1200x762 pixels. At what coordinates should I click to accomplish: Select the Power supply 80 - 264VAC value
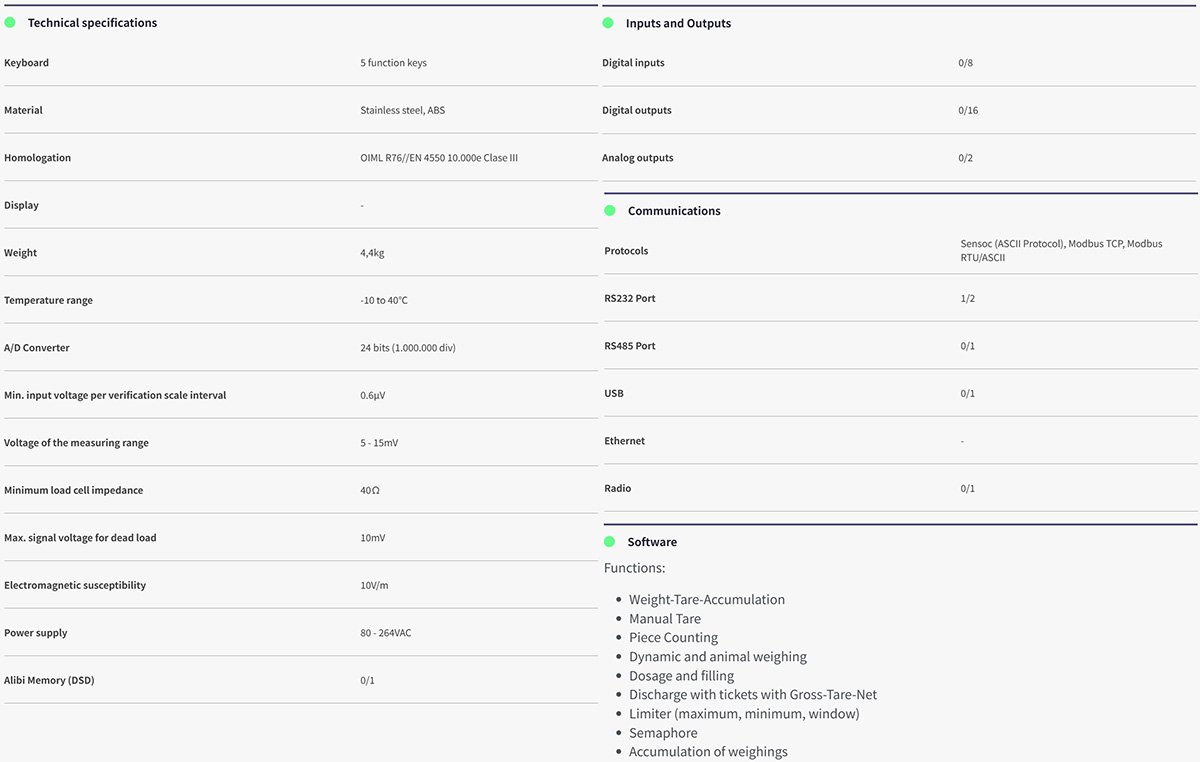tap(386, 633)
